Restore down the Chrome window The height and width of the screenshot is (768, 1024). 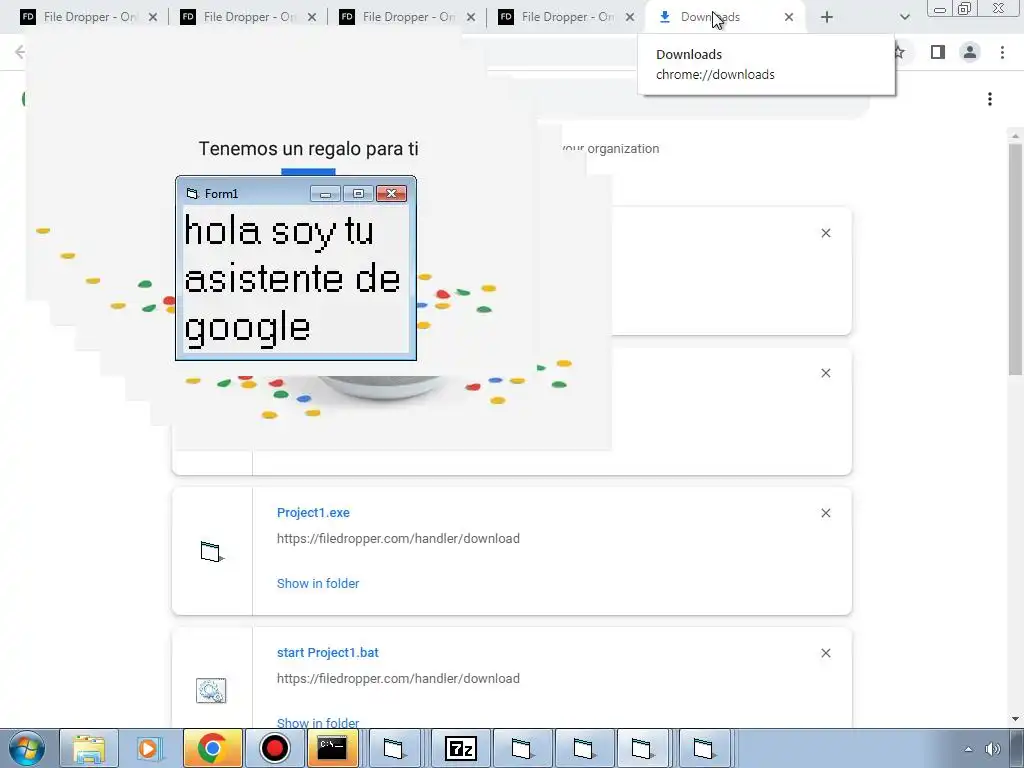point(964,8)
